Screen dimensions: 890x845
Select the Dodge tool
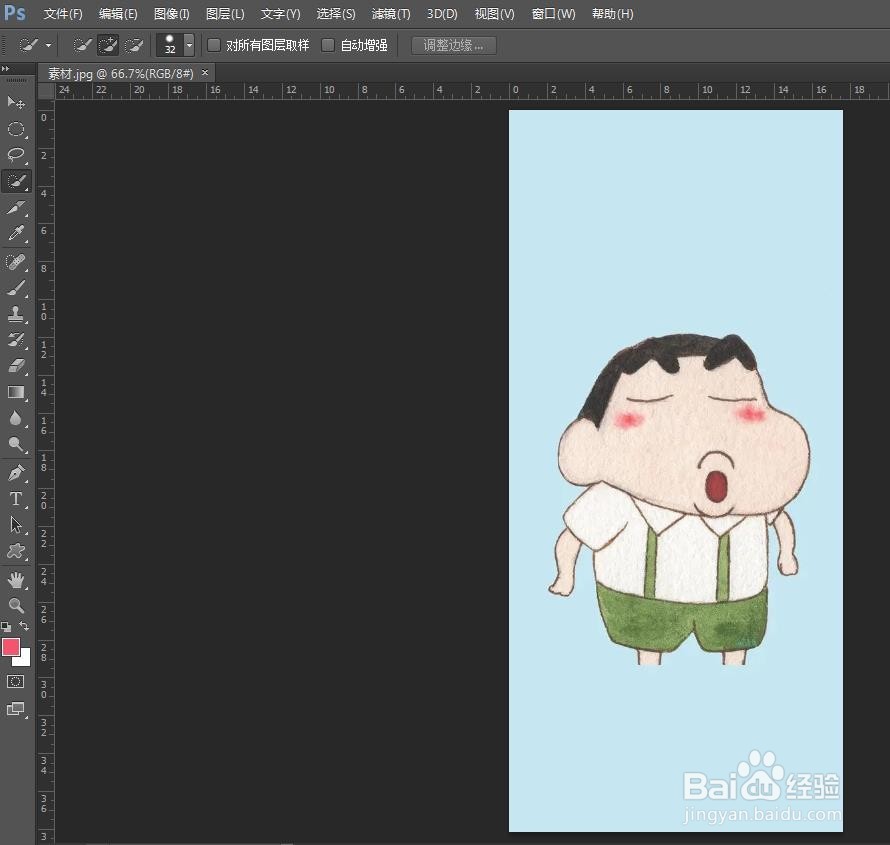(16, 444)
